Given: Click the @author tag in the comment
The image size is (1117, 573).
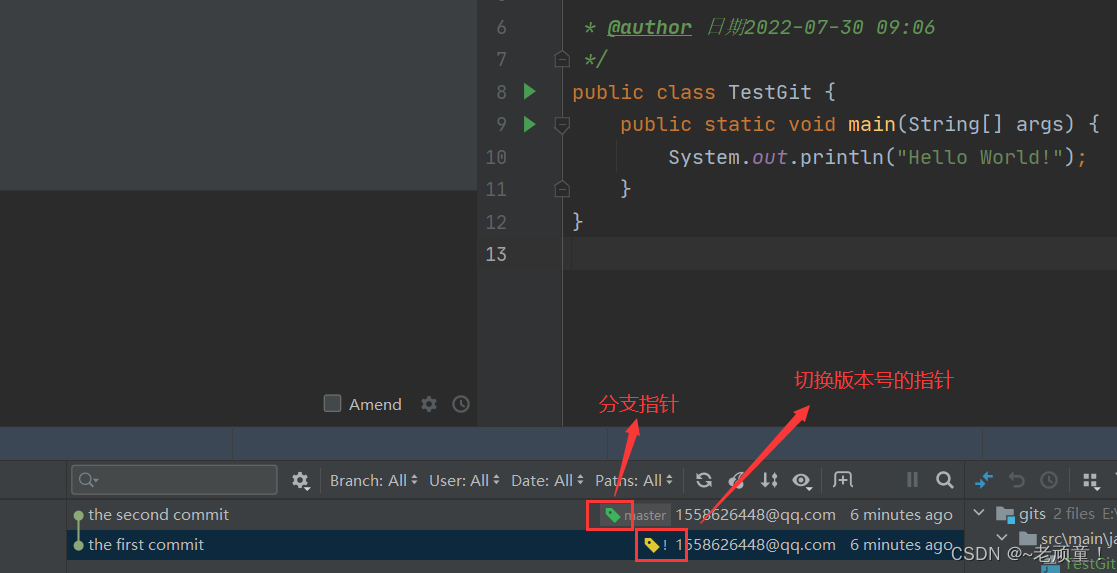Looking at the screenshot, I should point(649,27).
